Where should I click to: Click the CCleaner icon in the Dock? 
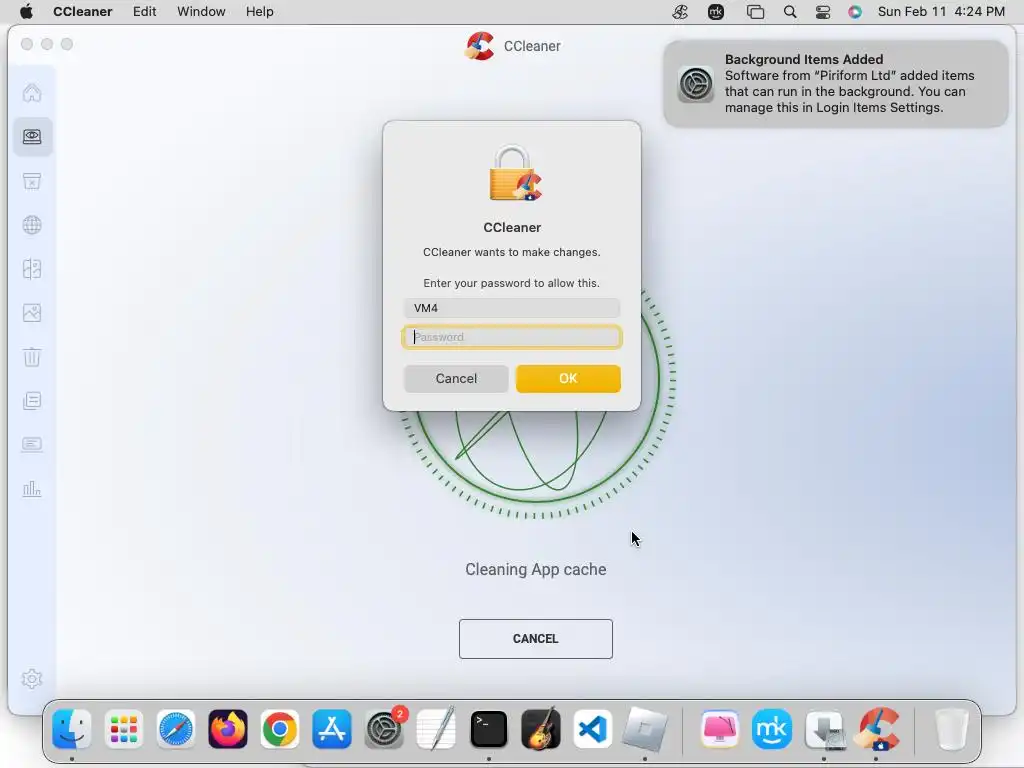[877, 729]
